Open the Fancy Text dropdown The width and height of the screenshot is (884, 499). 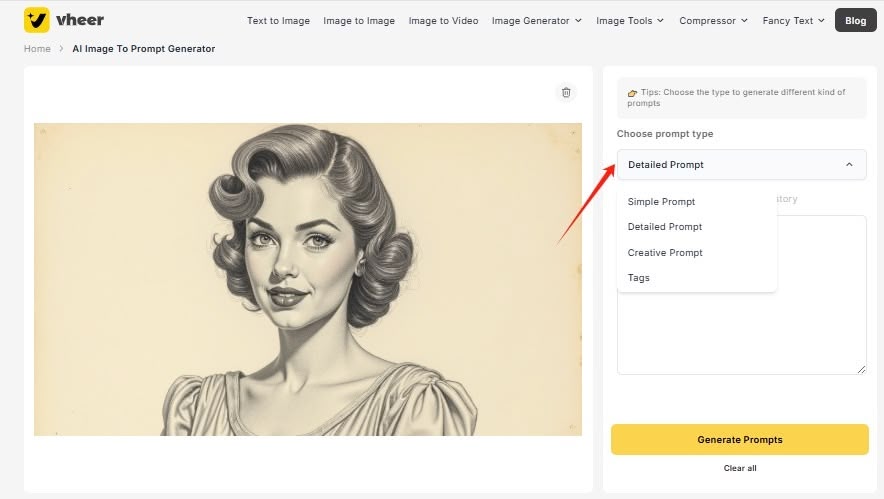coord(794,20)
